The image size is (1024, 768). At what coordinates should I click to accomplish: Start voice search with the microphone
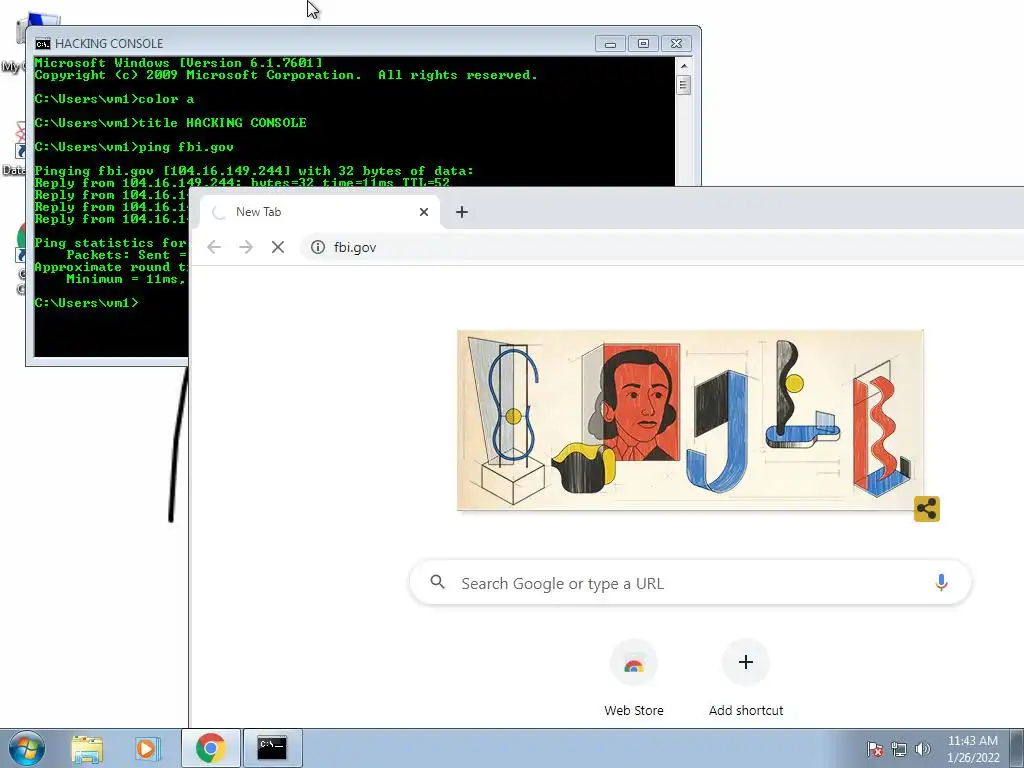tap(941, 583)
